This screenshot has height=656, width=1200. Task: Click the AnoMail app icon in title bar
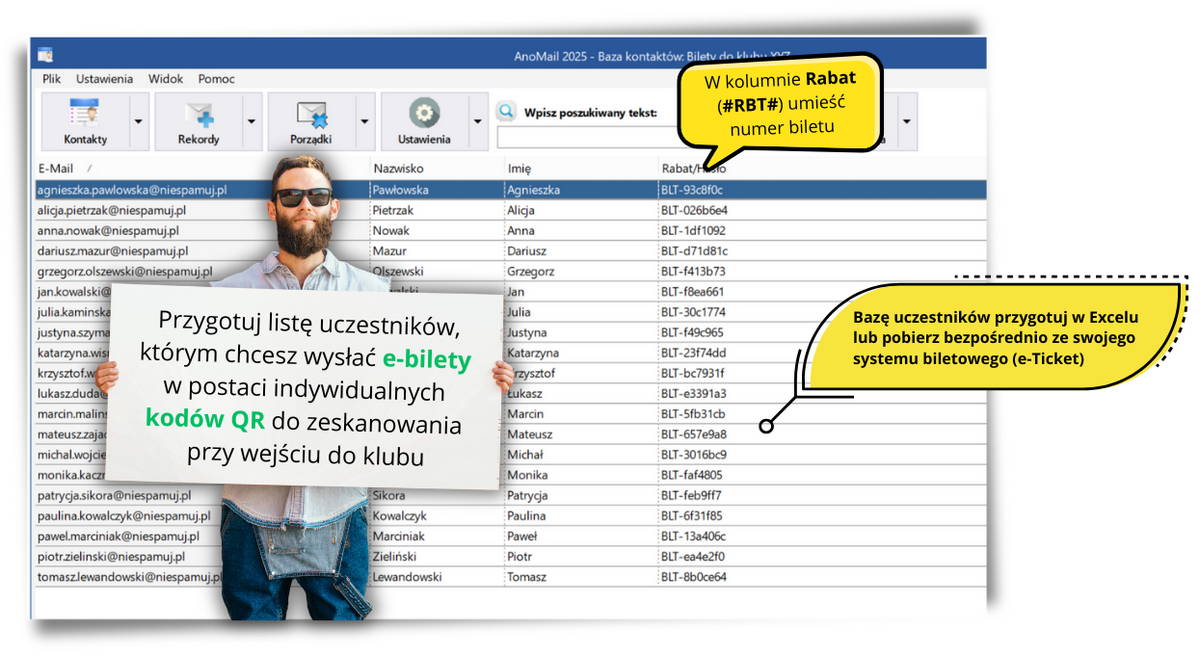pyautogui.click(x=45, y=55)
